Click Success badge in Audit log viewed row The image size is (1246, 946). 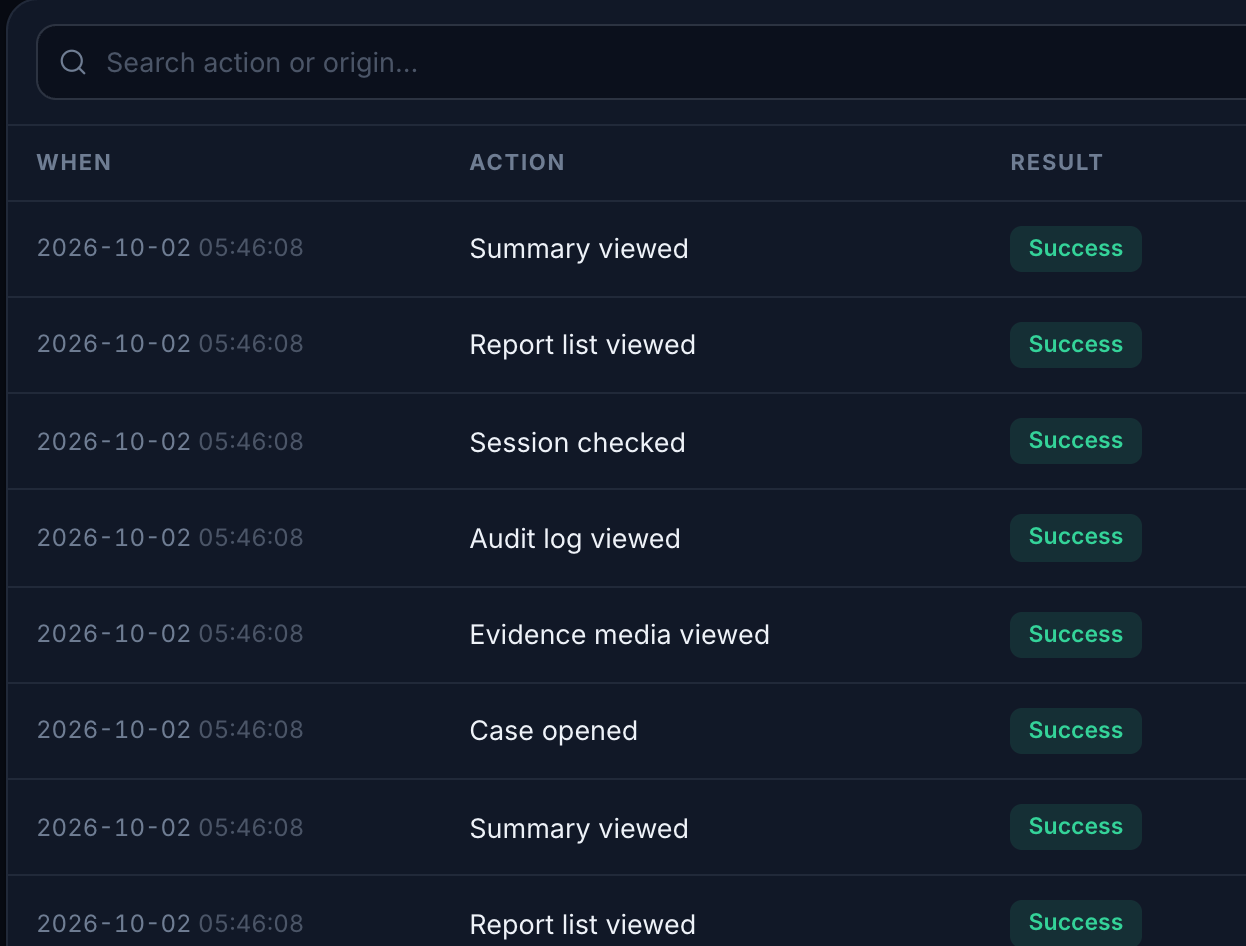tap(1076, 537)
